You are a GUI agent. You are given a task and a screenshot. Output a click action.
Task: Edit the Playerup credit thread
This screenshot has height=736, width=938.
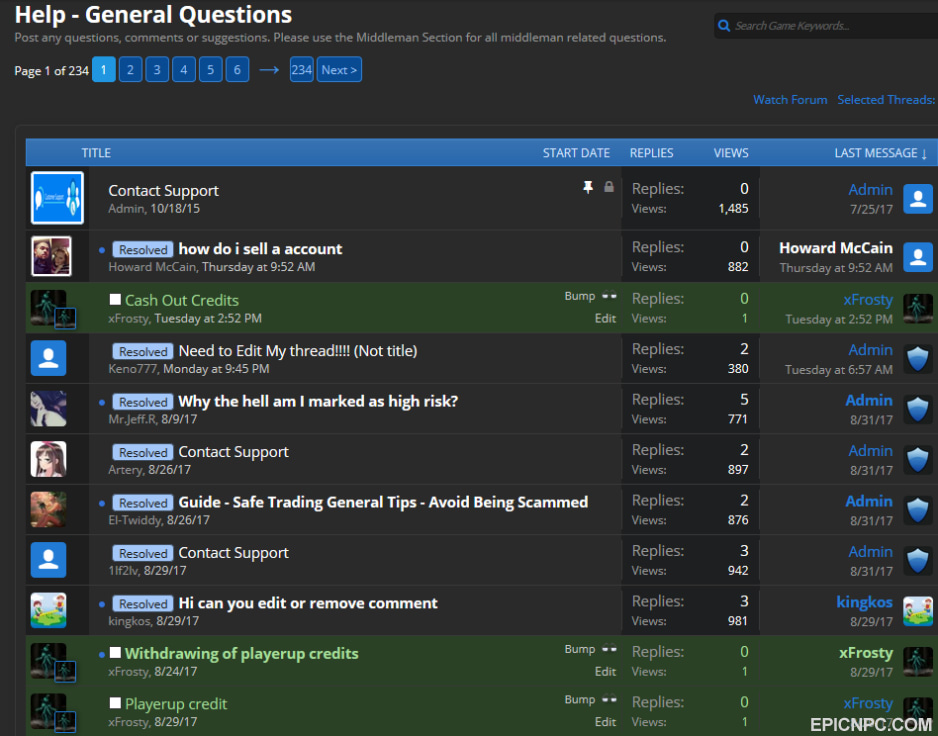coord(605,722)
